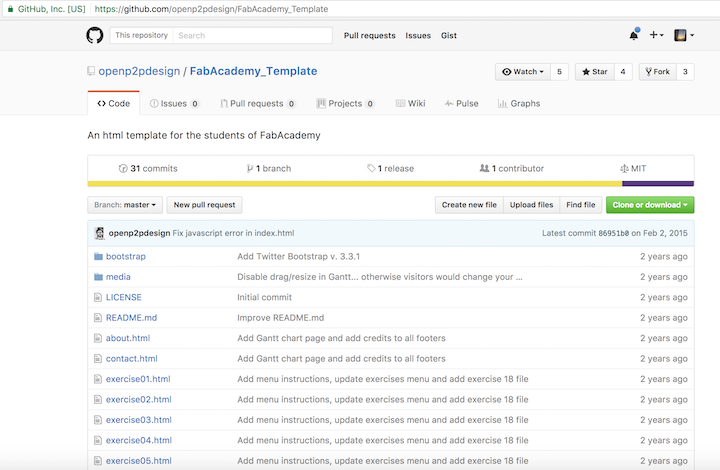View the forks count 3

pyautogui.click(x=685, y=72)
